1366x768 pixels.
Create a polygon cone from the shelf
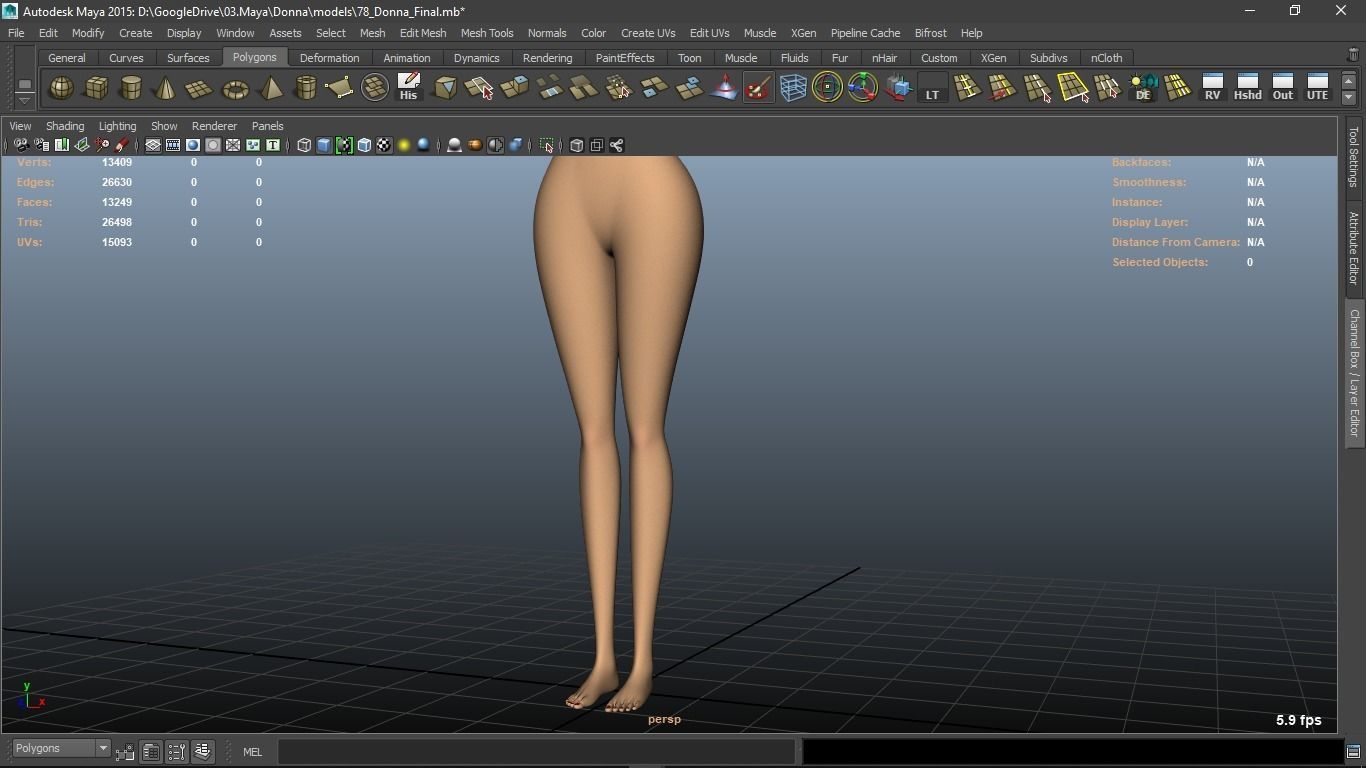pyautogui.click(x=165, y=88)
